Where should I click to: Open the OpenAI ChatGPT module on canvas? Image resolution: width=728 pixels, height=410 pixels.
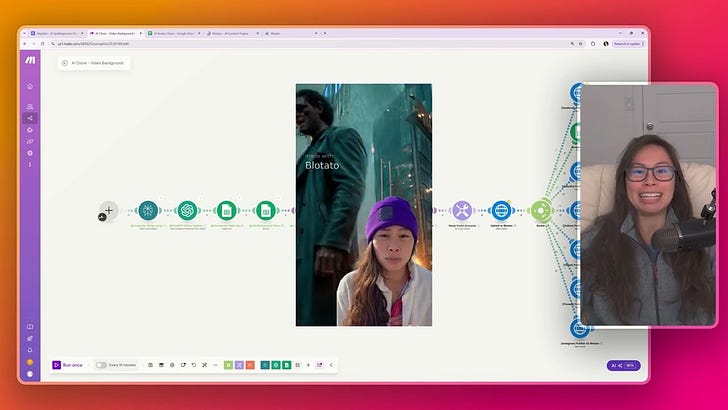(187, 210)
